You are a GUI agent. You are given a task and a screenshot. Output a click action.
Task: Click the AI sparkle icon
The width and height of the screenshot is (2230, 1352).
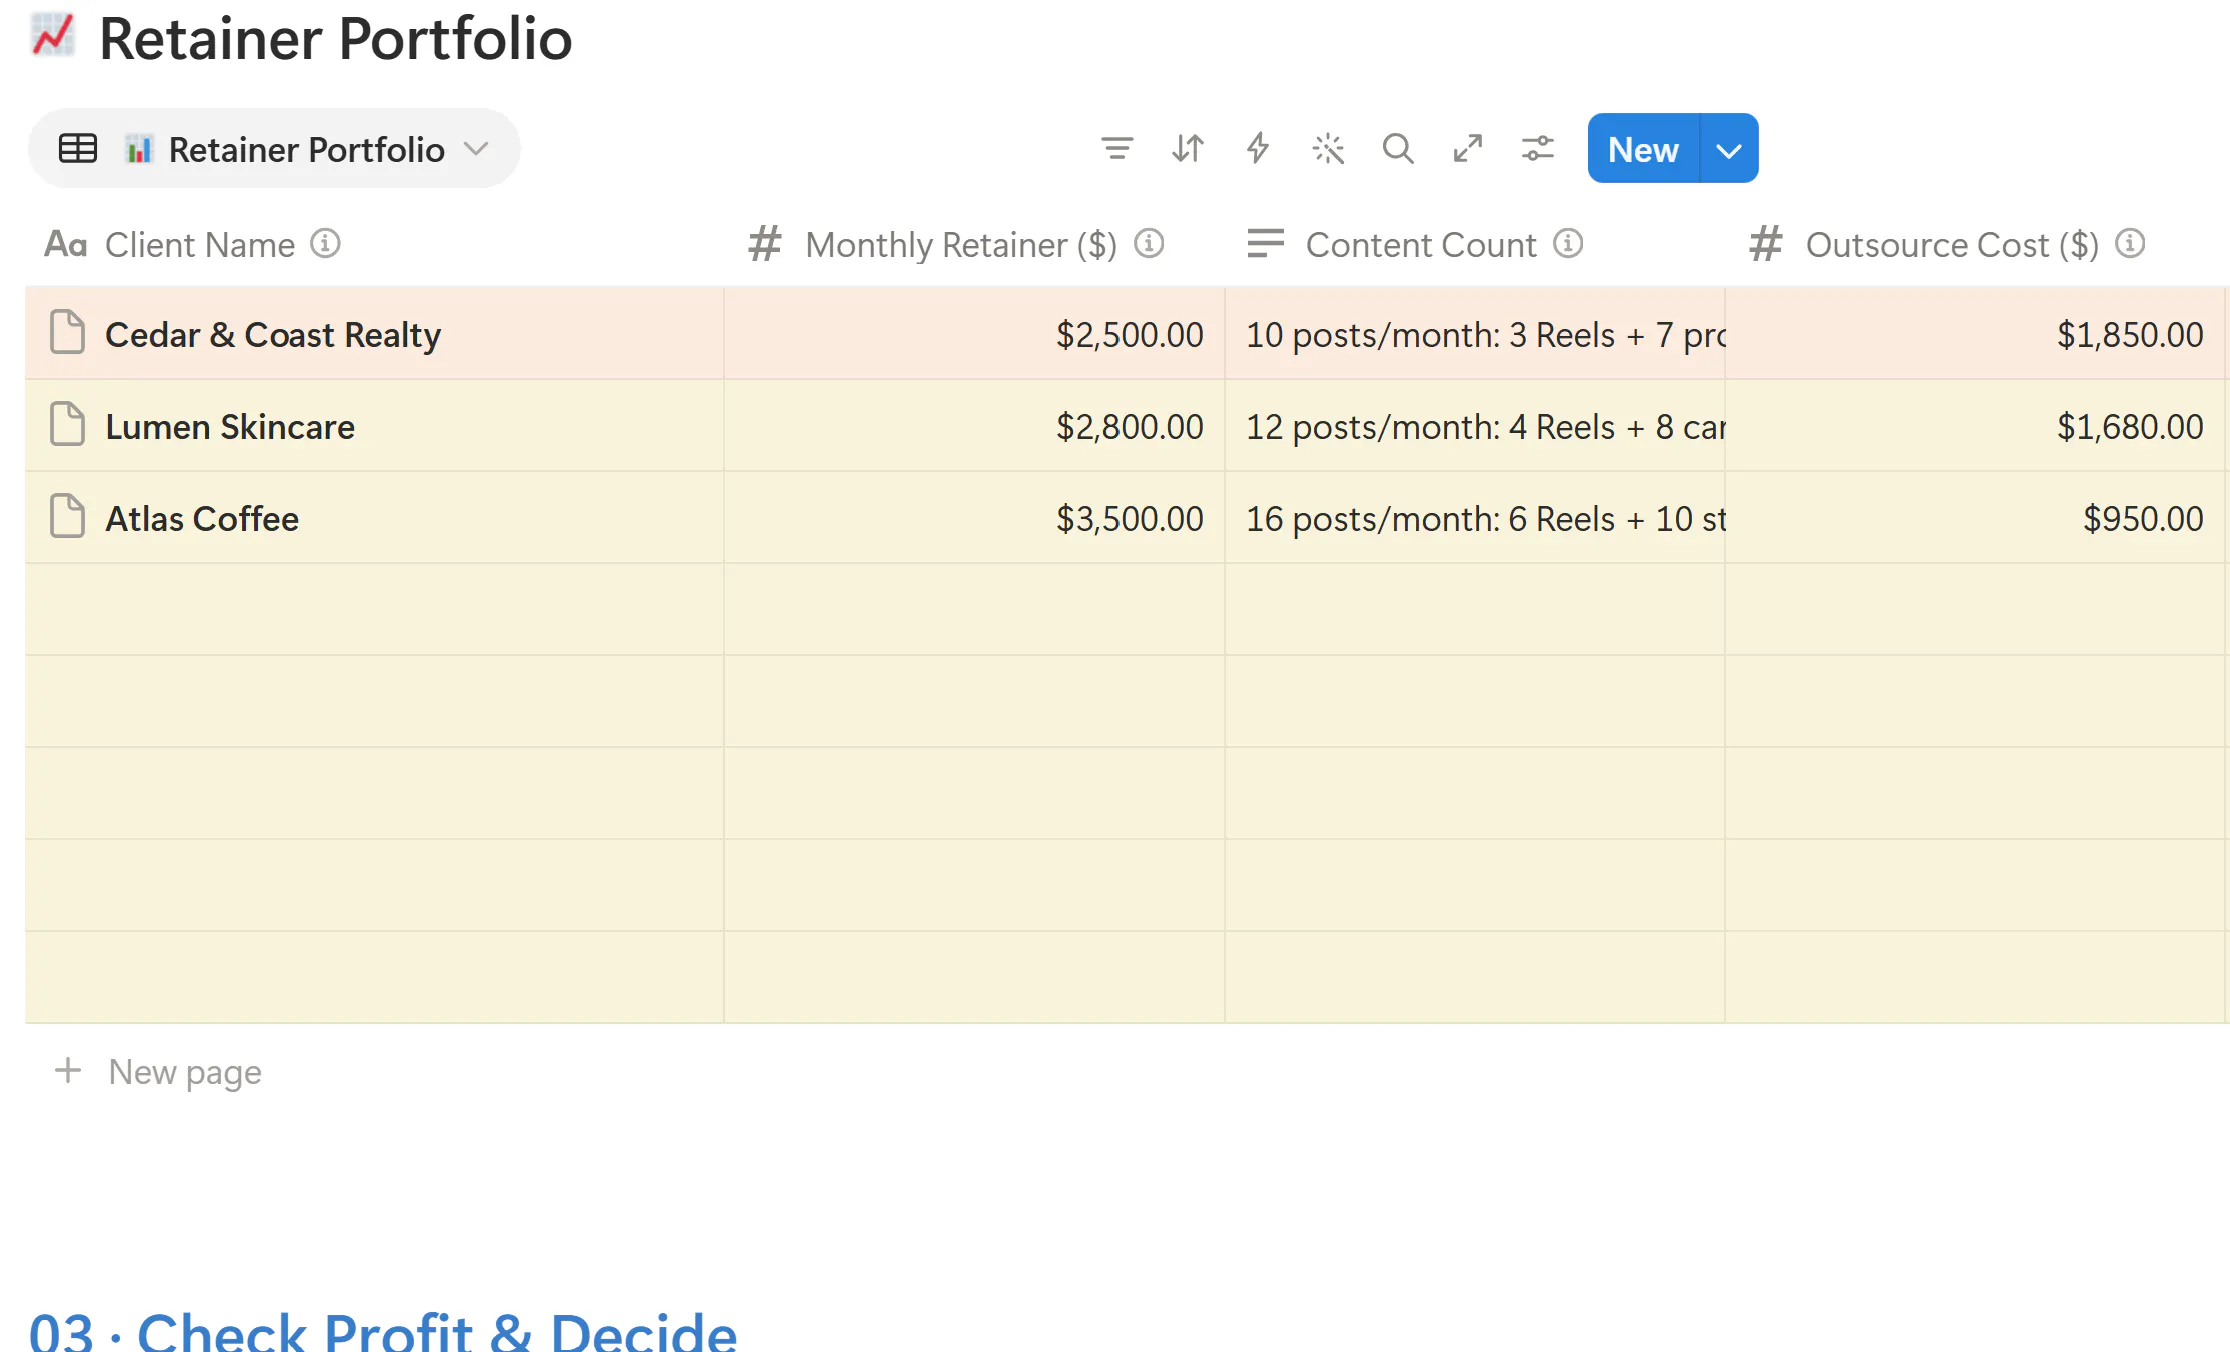pyautogui.click(x=1328, y=149)
